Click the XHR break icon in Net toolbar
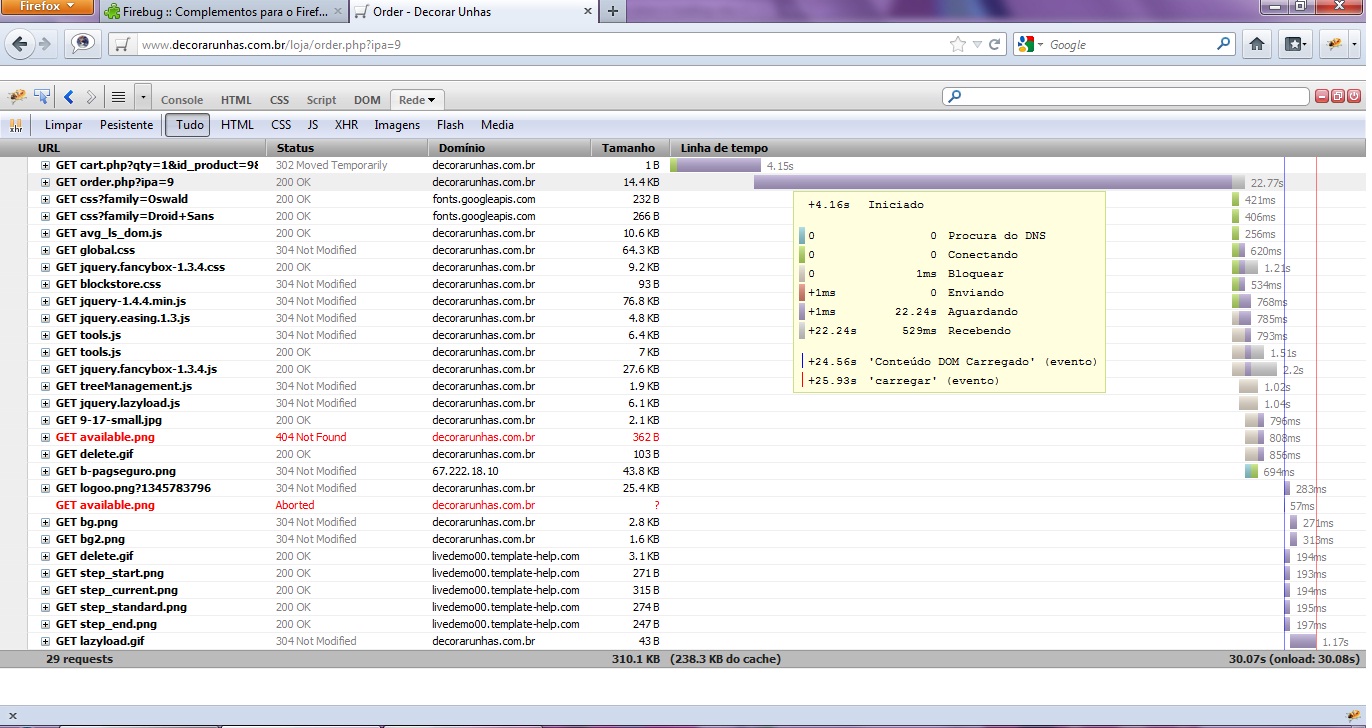1372x728 pixels. [16, 126]
